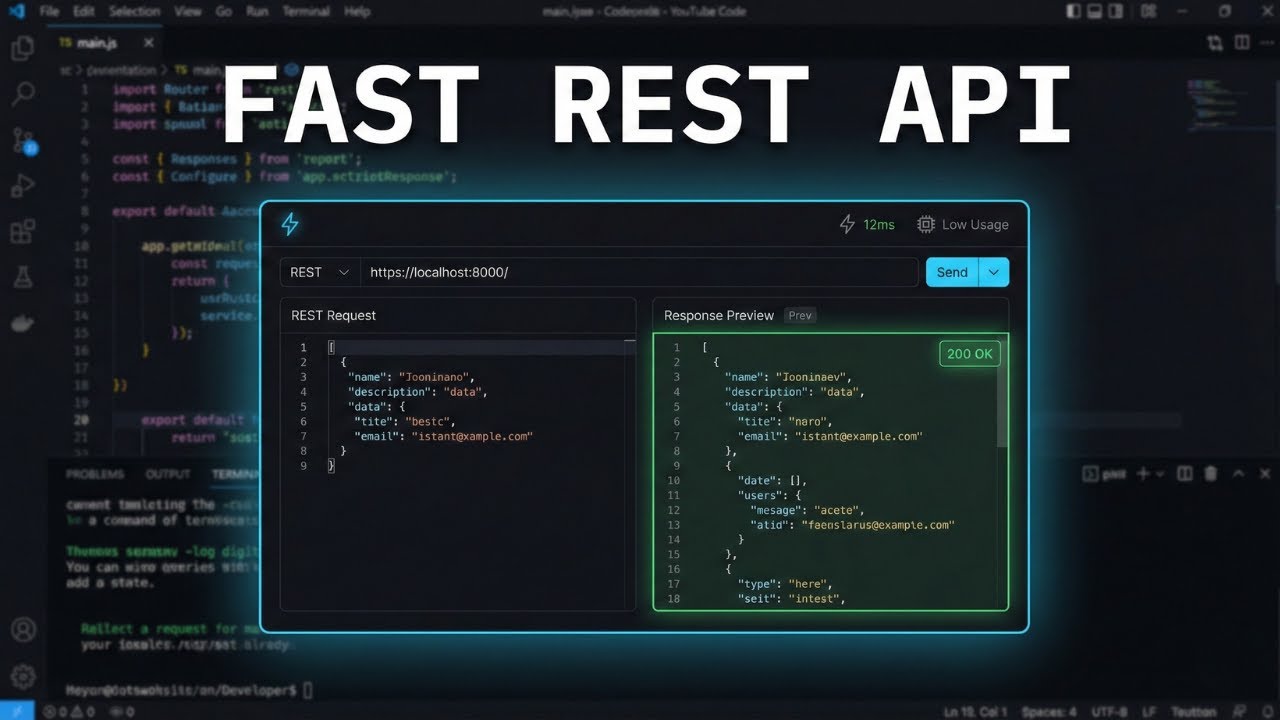Open the Search icon in the activity bar

pos(22,95)
